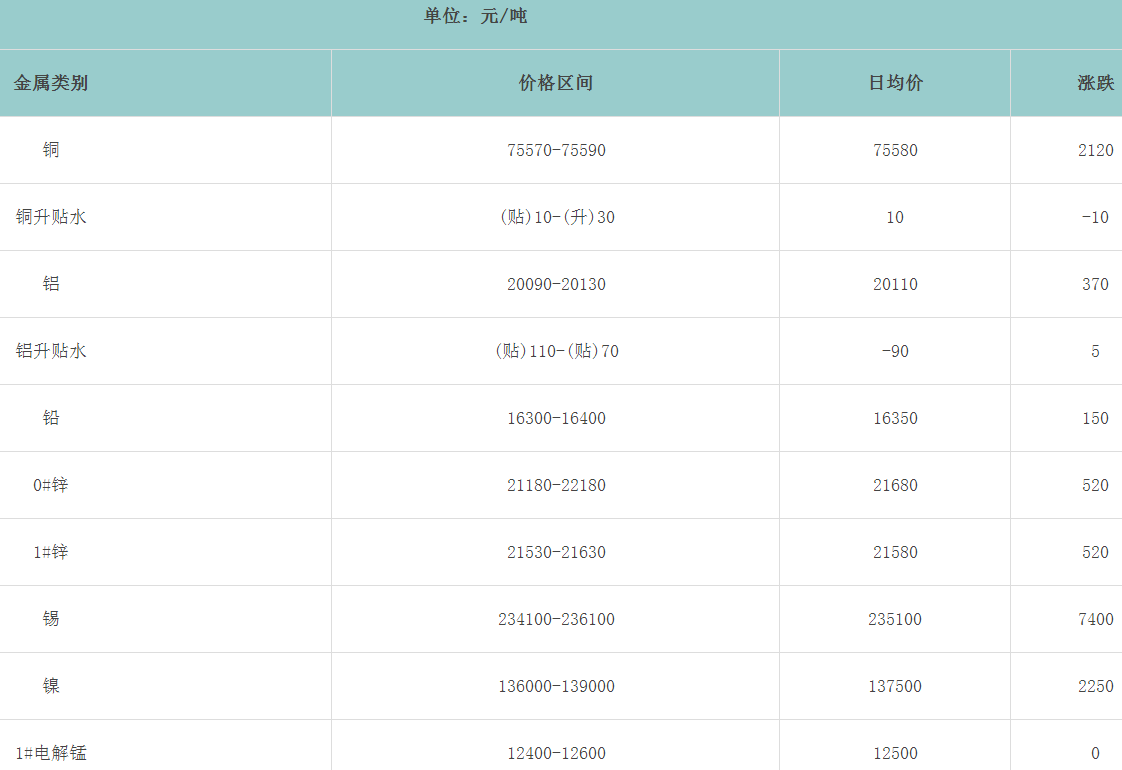1122x770 pixels.
Task: Click lead price range 16300-16400
Action: click(556, 418)
